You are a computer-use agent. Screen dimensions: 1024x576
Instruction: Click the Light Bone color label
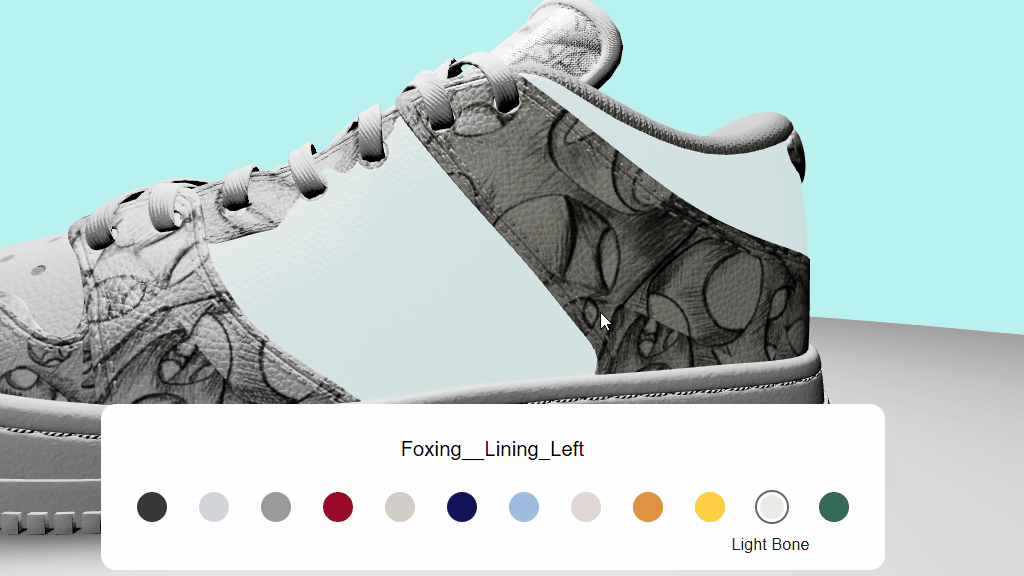click(771, 545)
